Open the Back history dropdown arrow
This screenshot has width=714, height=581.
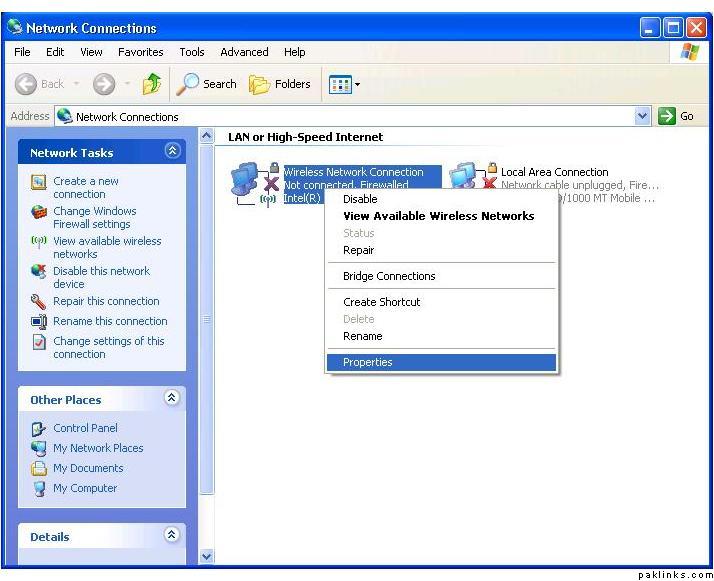(x=76, y=84)
